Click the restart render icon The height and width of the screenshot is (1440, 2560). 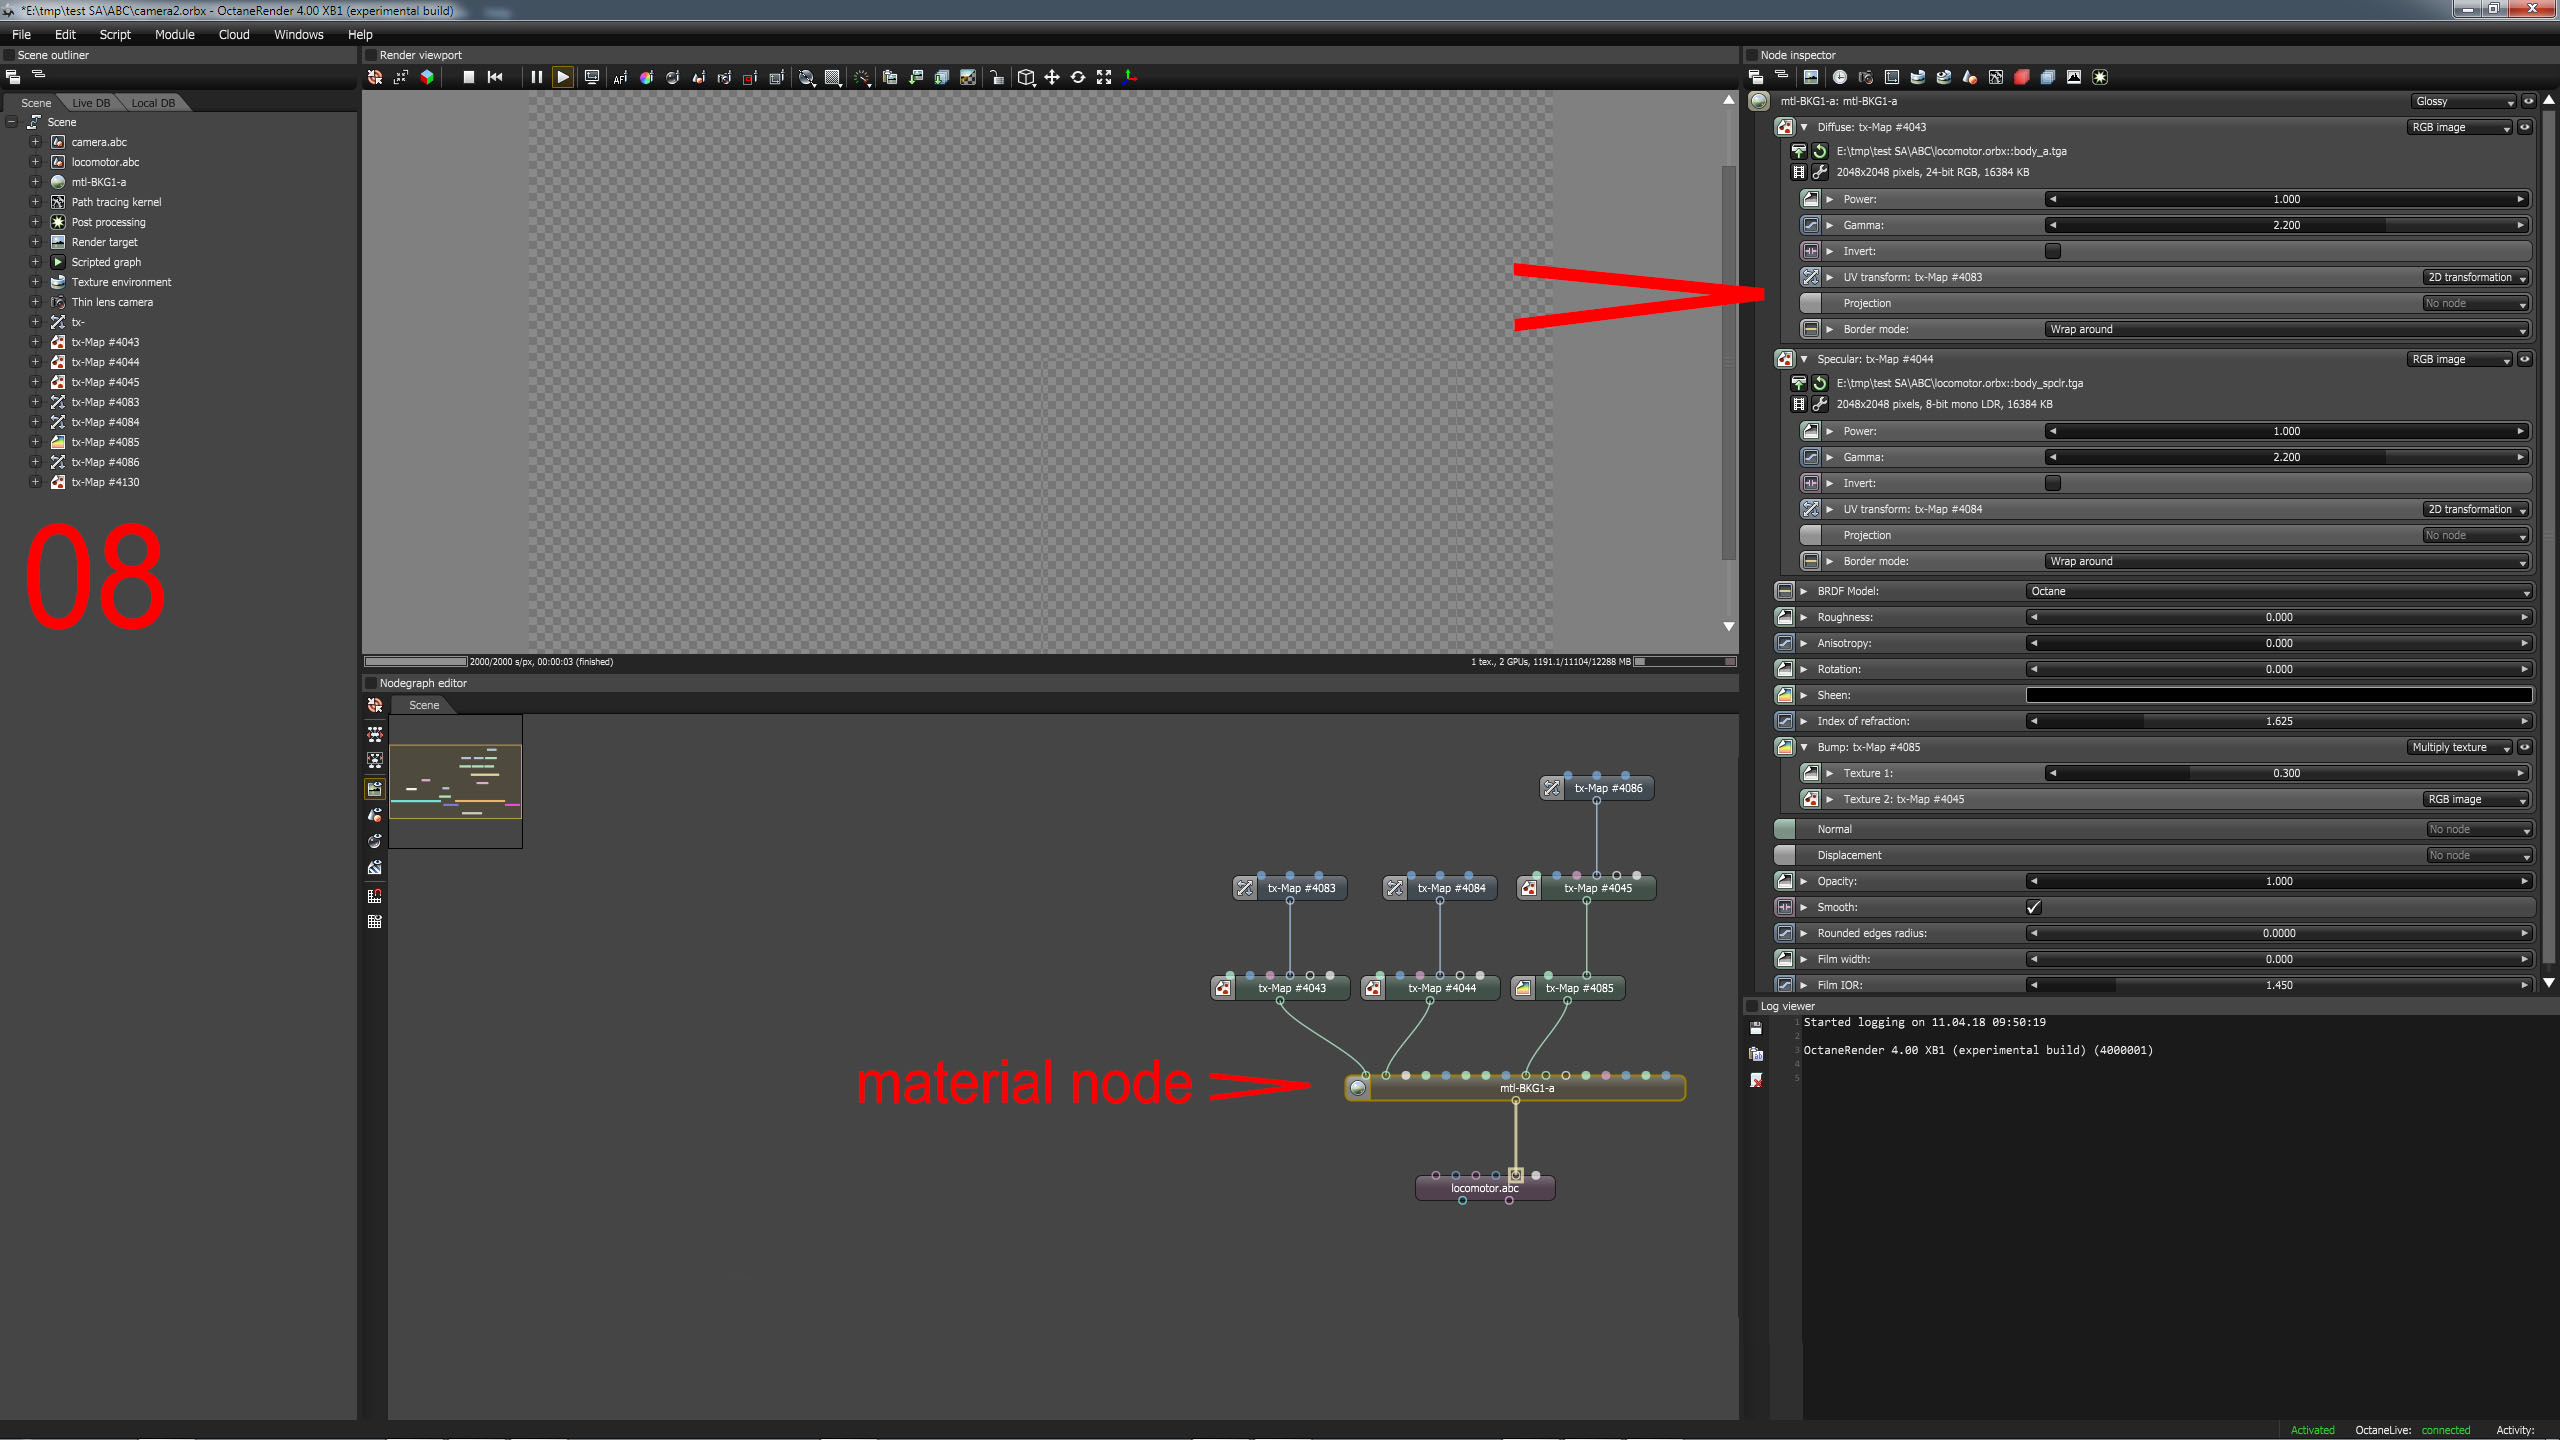[495, 77]
